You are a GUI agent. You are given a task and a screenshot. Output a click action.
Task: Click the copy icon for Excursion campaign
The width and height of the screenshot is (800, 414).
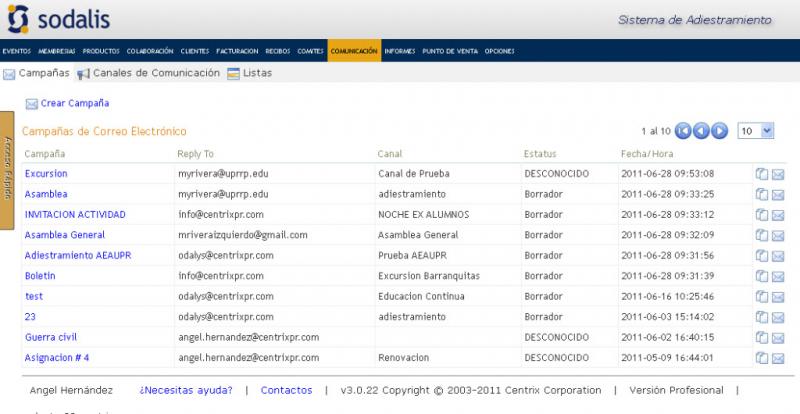point(762,174)
